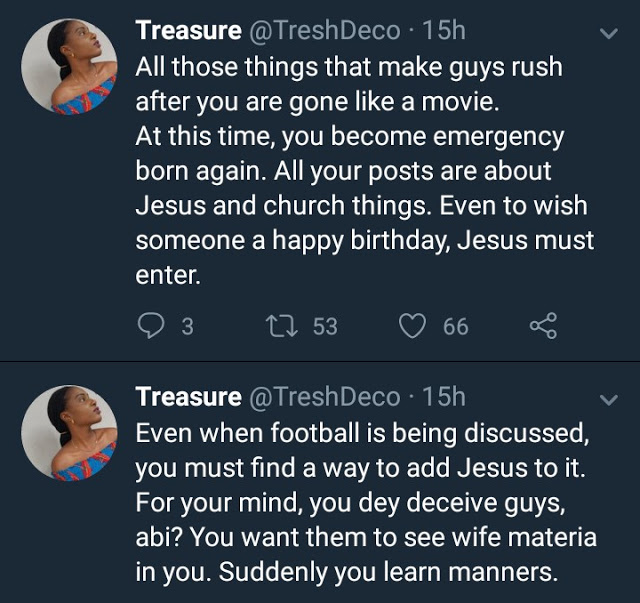This screenshot has width=640, height=603.
Task: Retweet the first tweet via arrows icon
Action: tap(281, 326)
